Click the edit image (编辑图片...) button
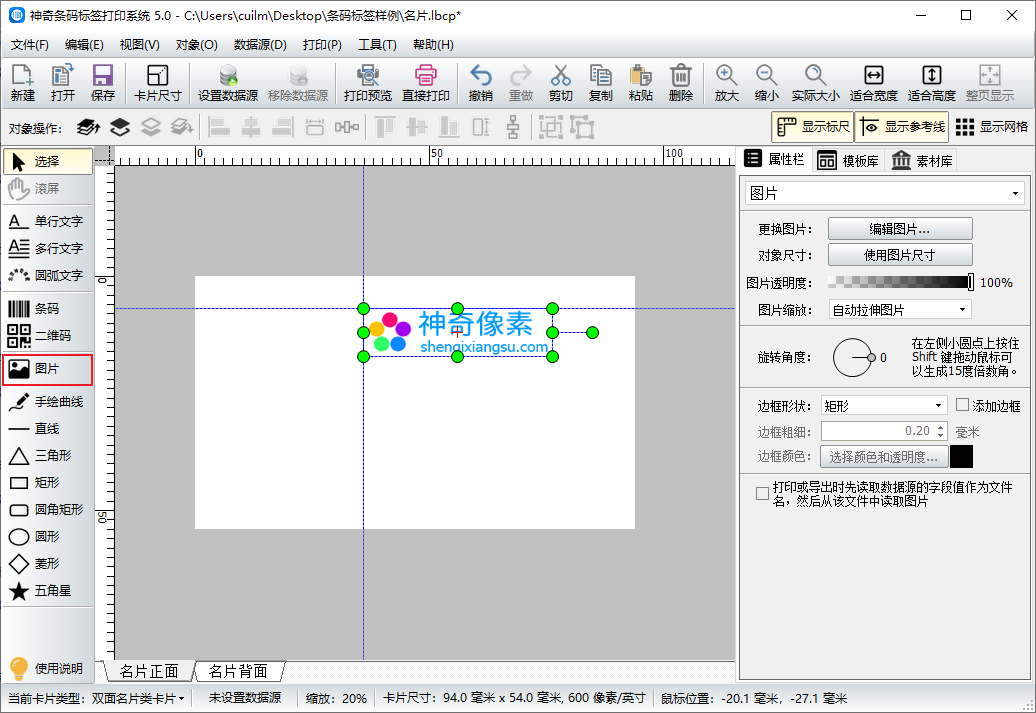1036x713 pixels. (x=899, y=229)
